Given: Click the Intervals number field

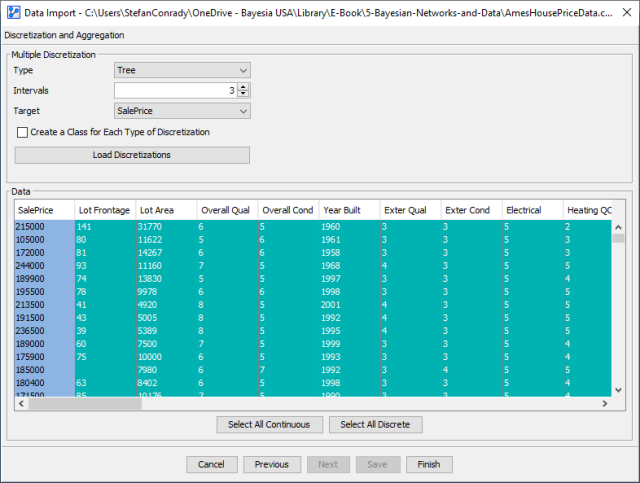Looking at the screenshot, I should point(176,91).
